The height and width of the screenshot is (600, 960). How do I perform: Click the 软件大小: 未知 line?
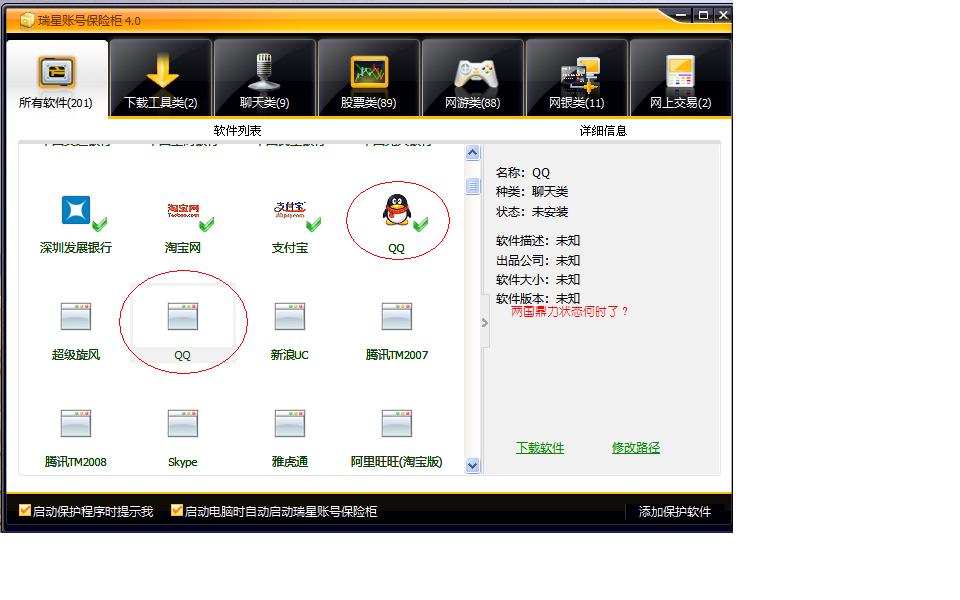click(x=538, y=280)
